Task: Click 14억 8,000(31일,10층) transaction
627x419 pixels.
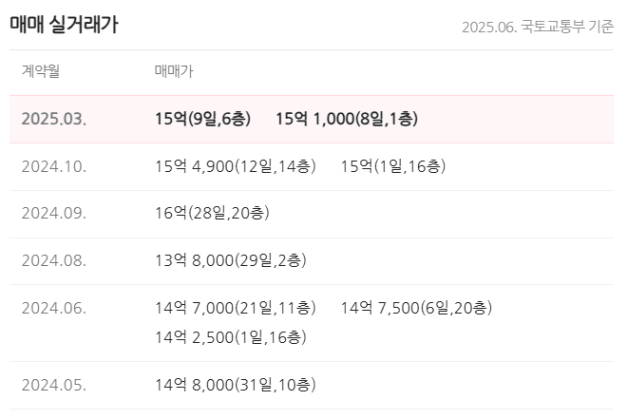Action: (236, 385)
